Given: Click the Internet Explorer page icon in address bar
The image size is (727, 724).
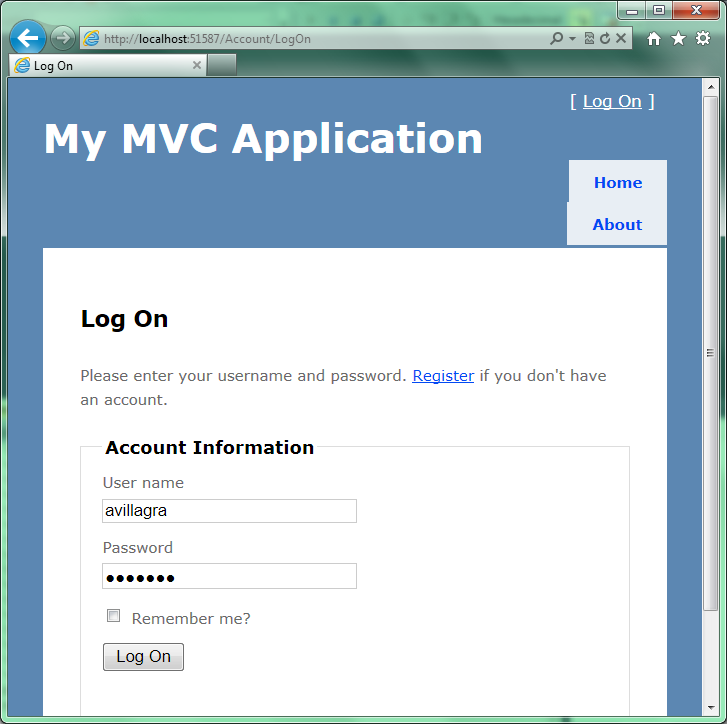Looking at the screenshot, I should [x=91, y=38].
